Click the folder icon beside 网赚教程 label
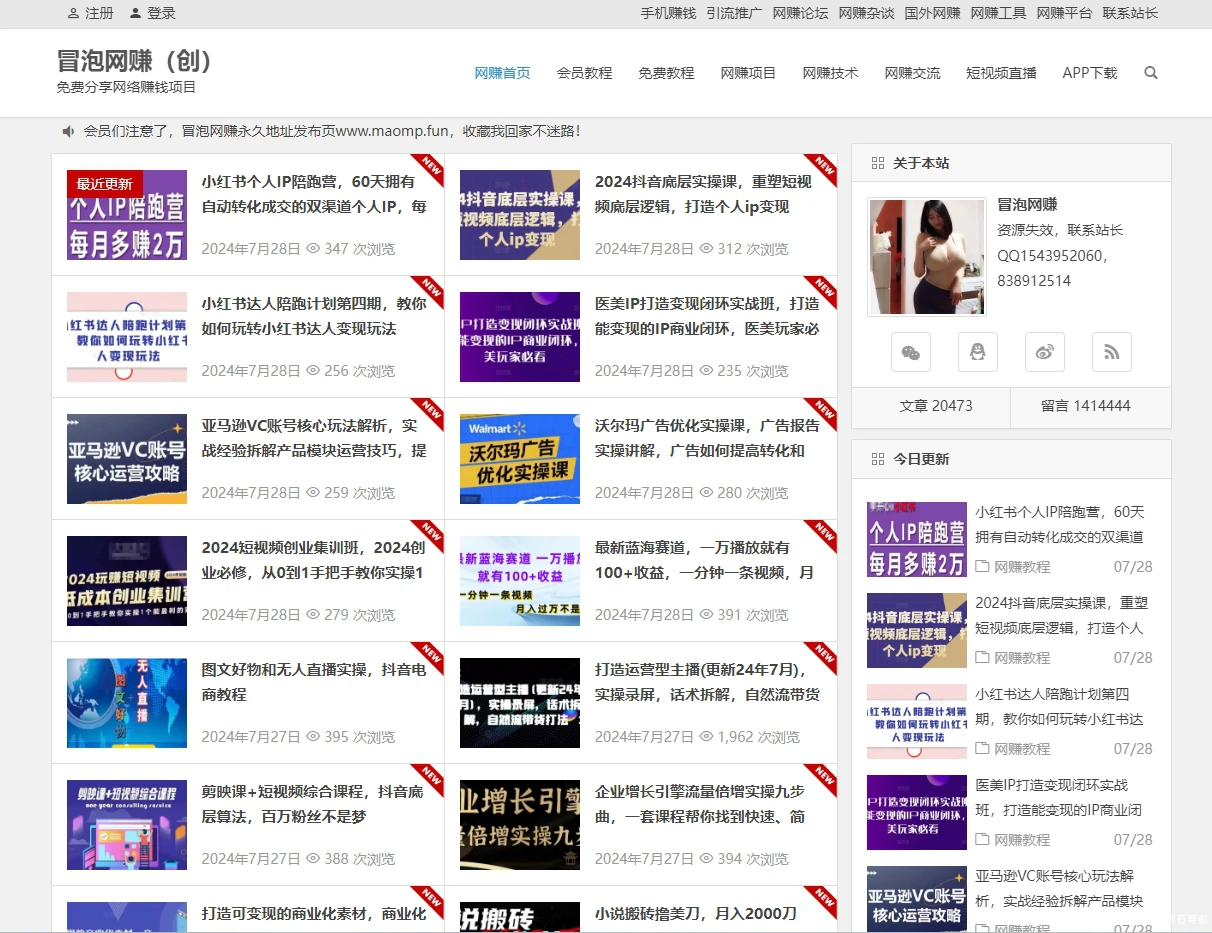The image size is (1212, 933). (x=984, y=567)
